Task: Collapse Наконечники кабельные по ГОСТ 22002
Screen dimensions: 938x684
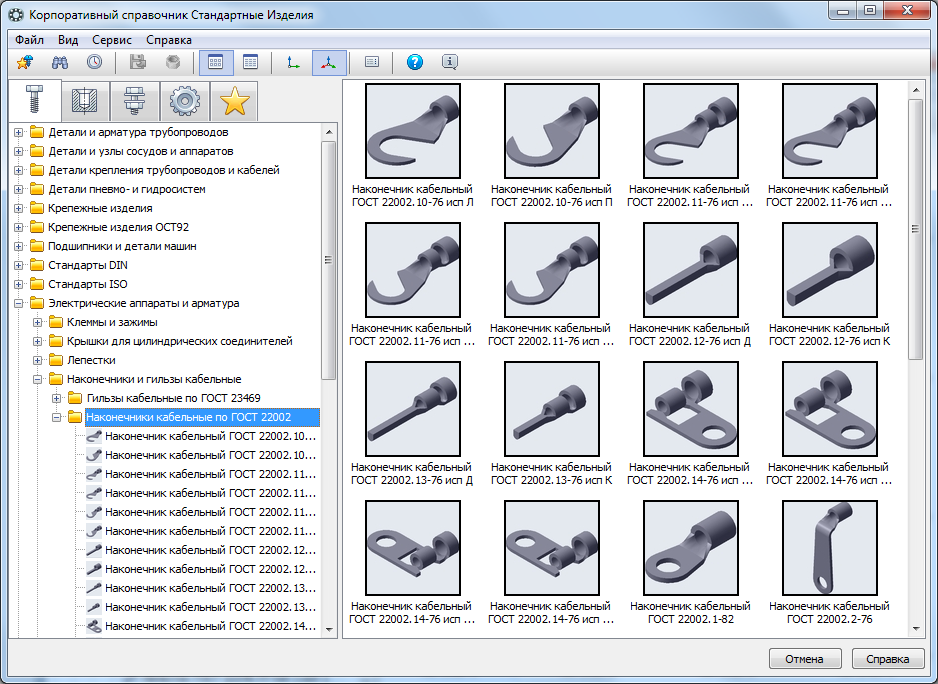Action: 57,418
